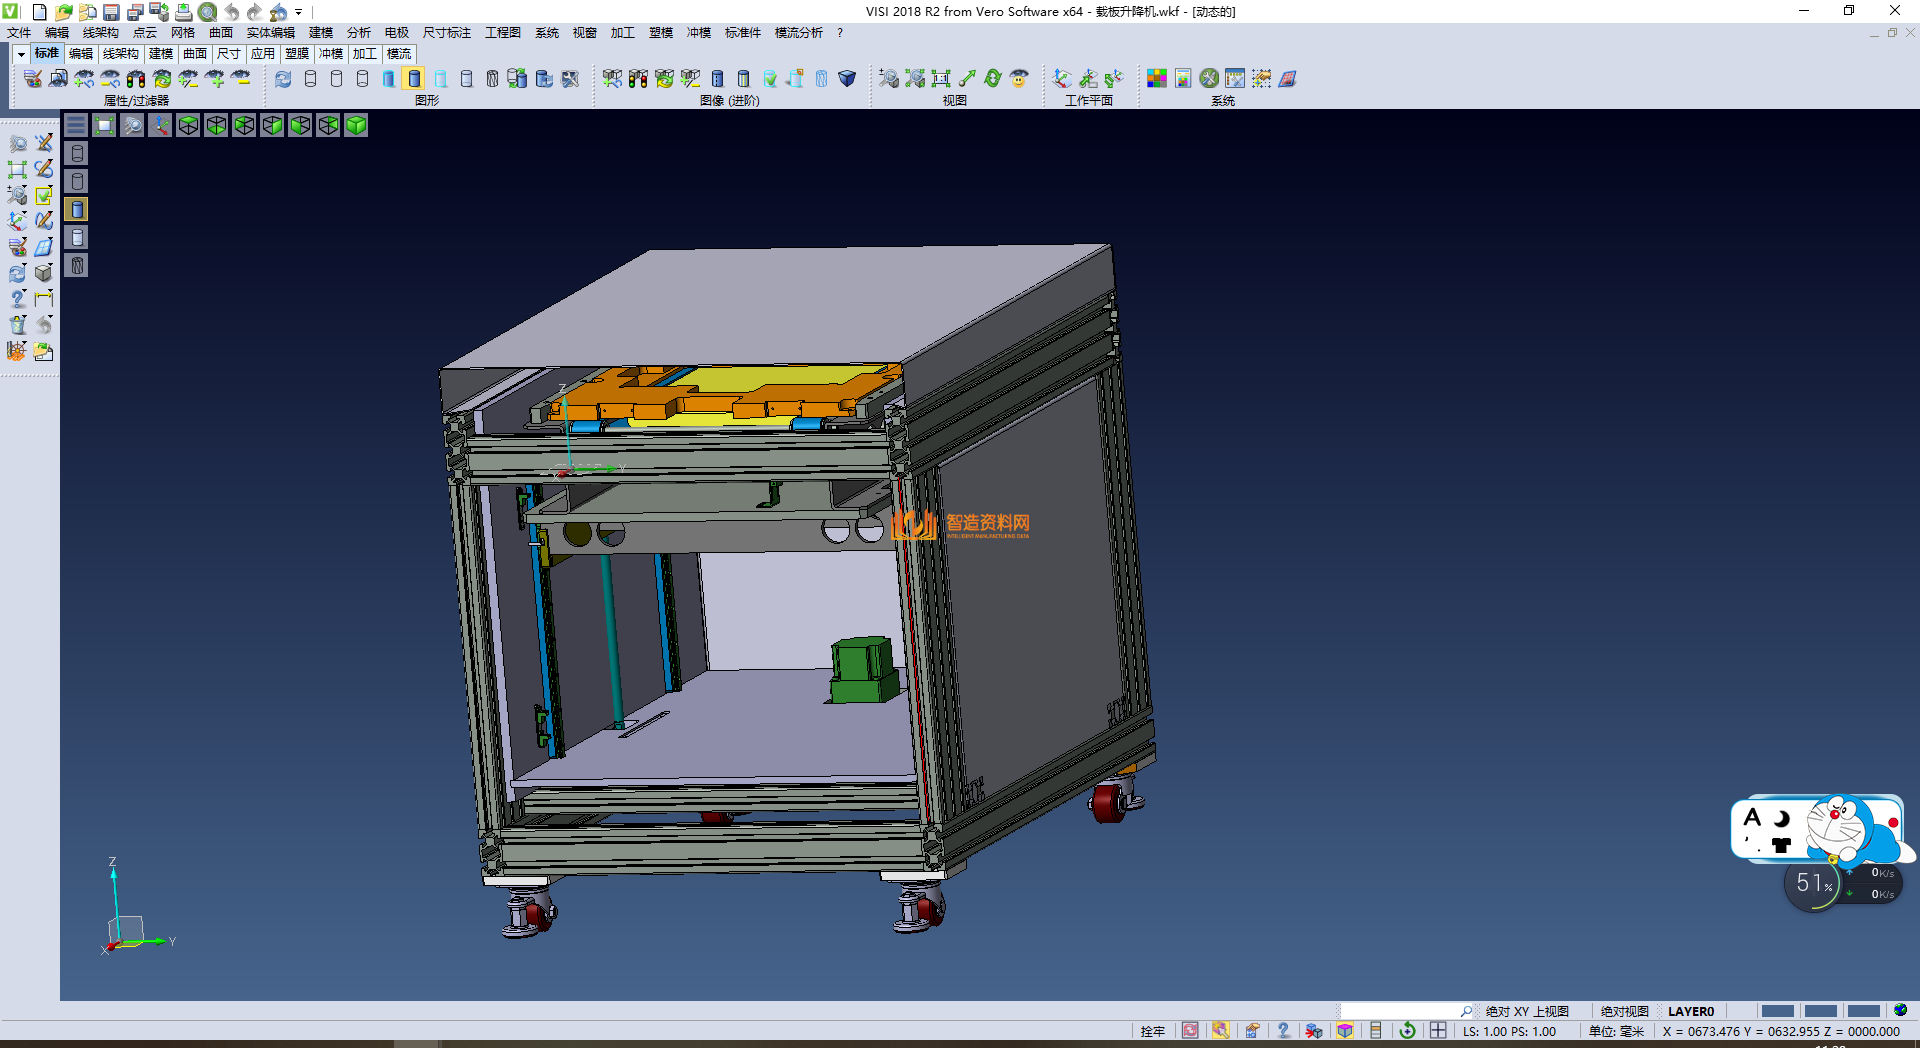Select the highlighted shaded cylinder display mode

pyautogui.click(x=414, y=79)
